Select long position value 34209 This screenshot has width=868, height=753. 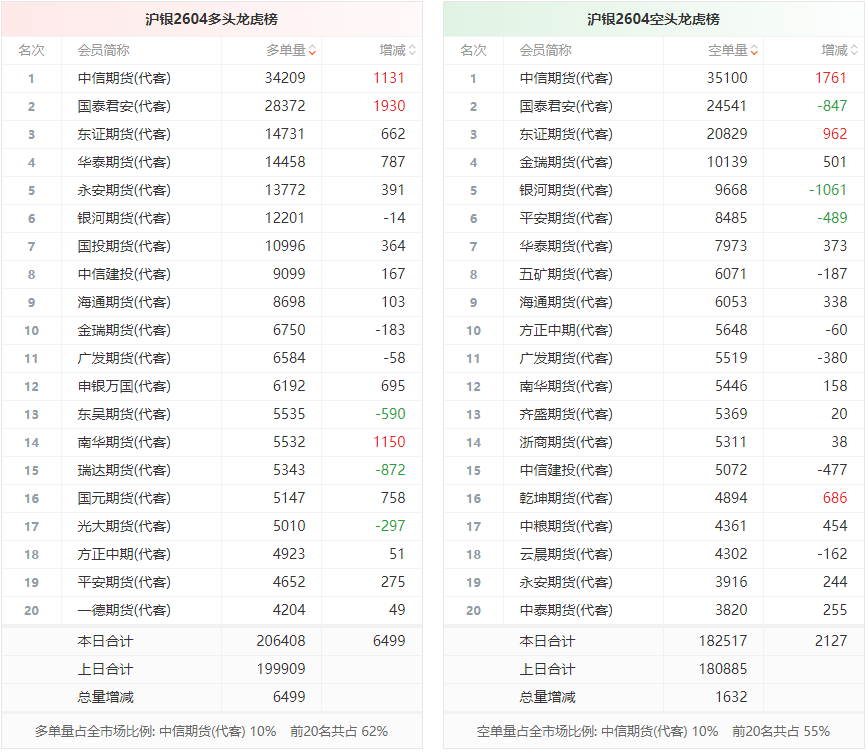tap(285, 78)
